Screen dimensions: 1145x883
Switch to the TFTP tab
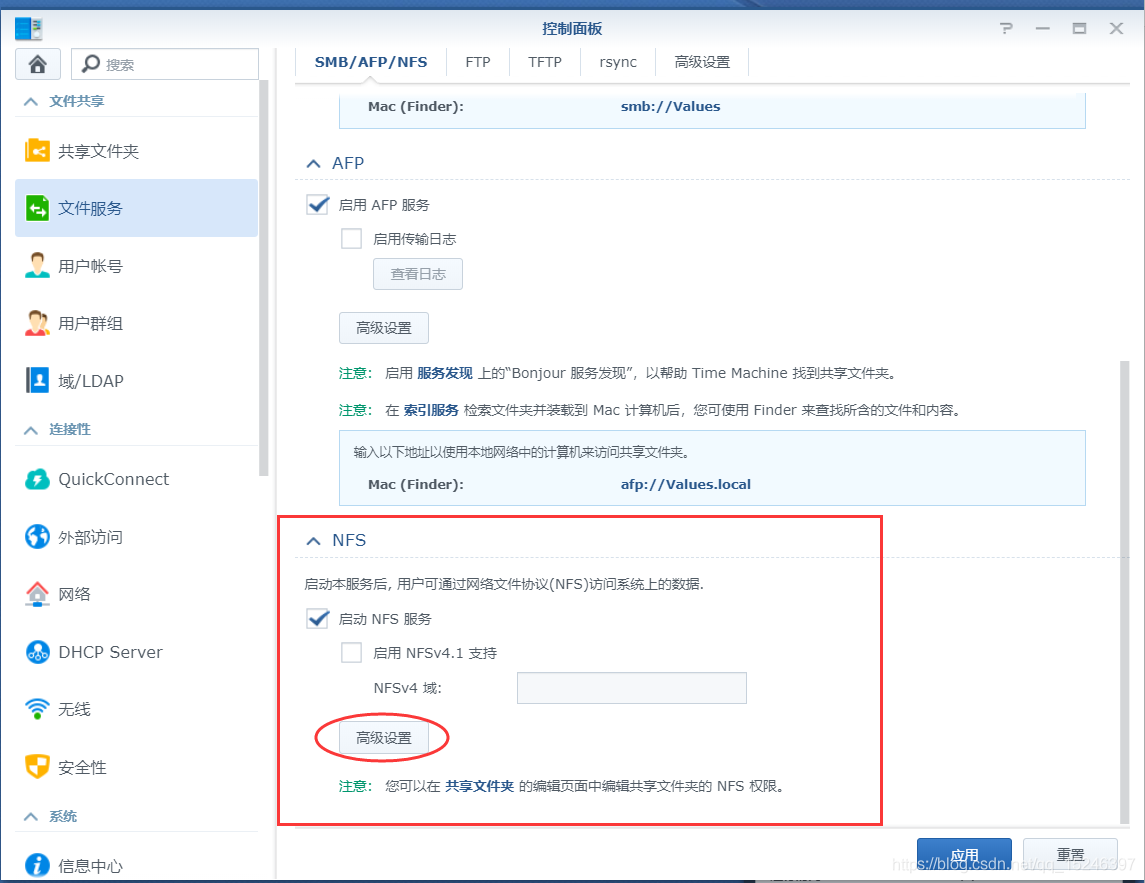pos(545,62)
